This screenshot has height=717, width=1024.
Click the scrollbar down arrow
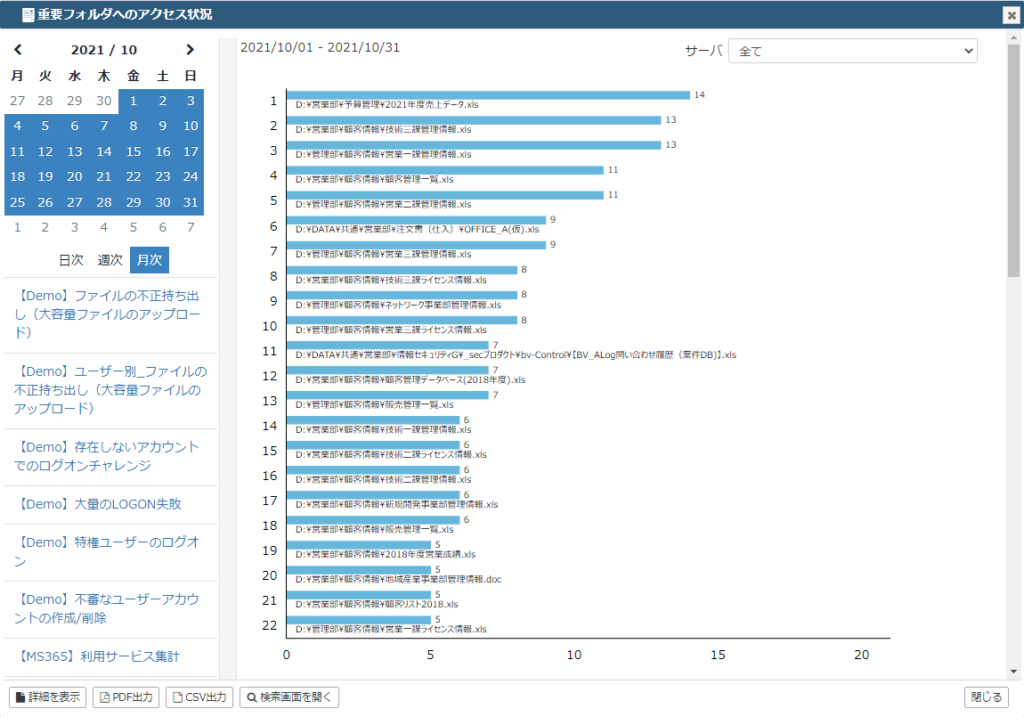tap(1014, 671)
